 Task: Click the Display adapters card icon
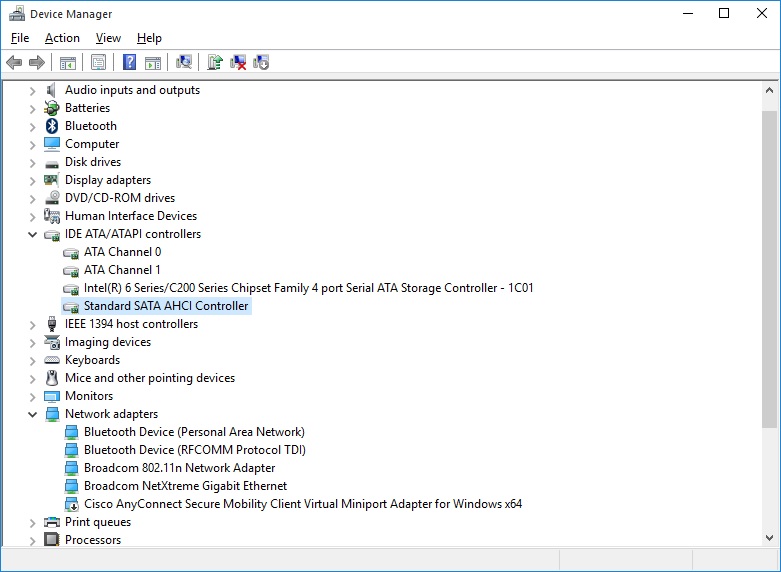pos(51,180)
